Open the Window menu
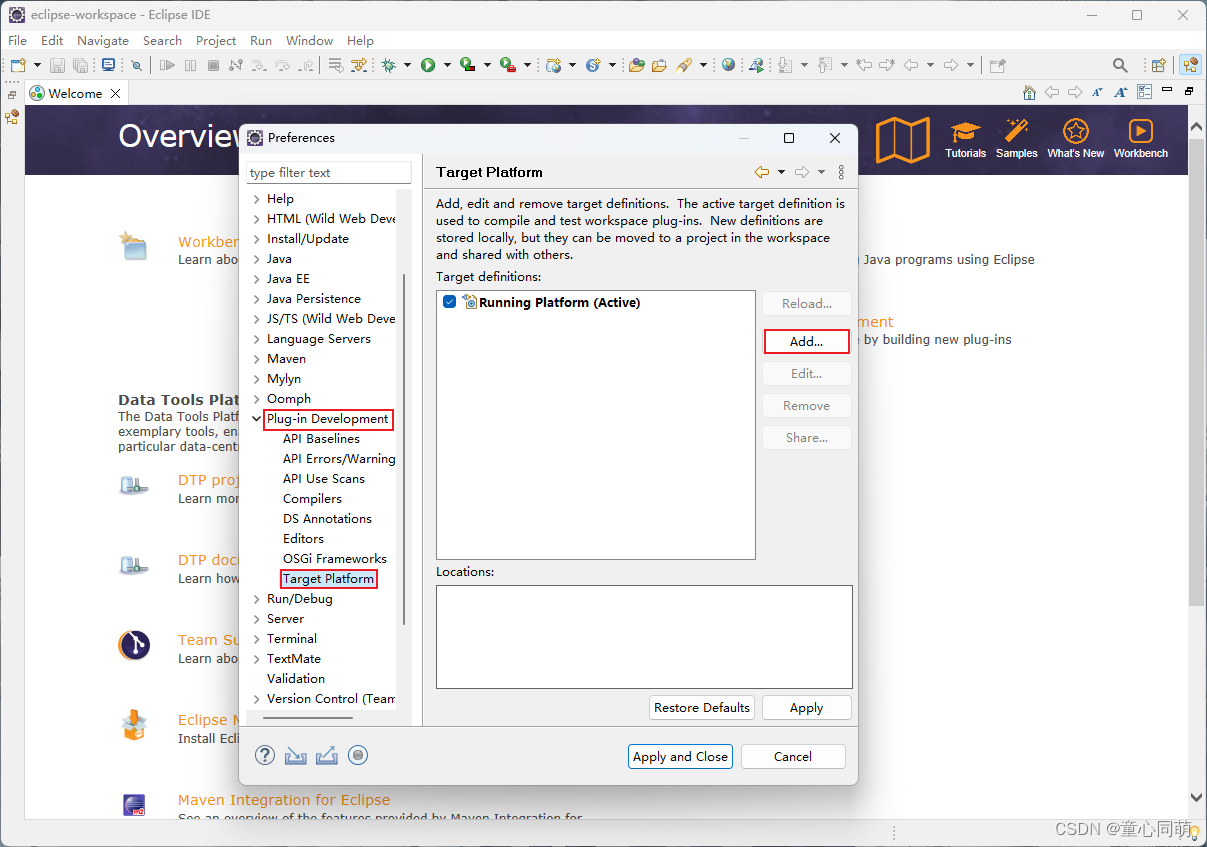The width and height of the screenshot is (1207, 847). click(309, 41)
